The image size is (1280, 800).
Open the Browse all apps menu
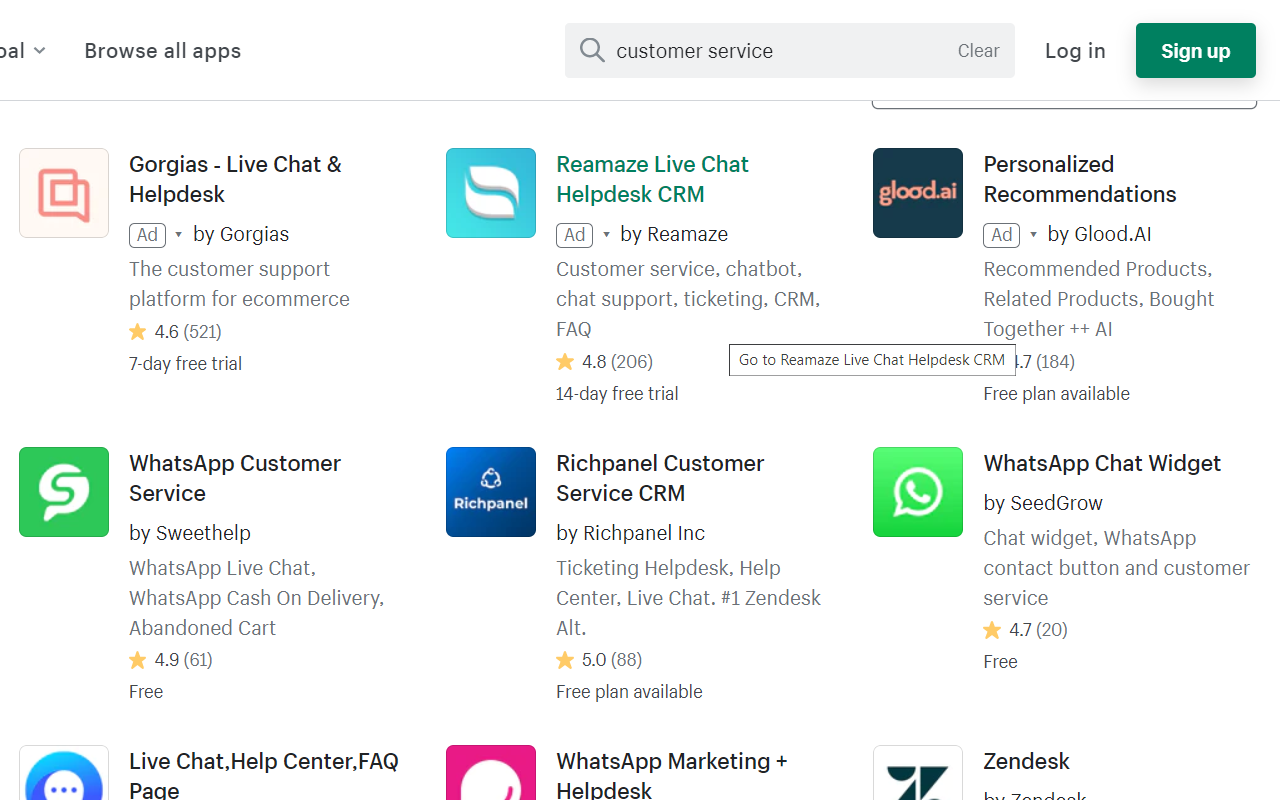162,50
